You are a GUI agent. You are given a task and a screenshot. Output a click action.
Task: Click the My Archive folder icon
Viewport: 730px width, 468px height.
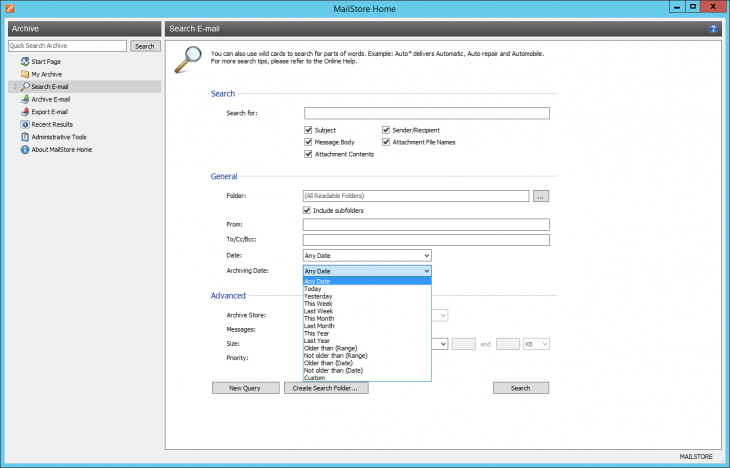[x=25, y=74]
